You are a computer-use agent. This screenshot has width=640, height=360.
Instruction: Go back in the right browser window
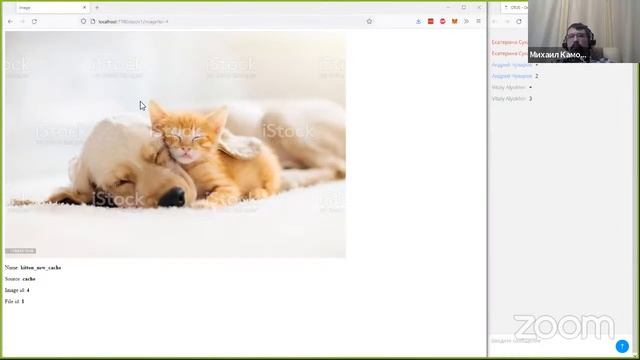click(495, 22)
